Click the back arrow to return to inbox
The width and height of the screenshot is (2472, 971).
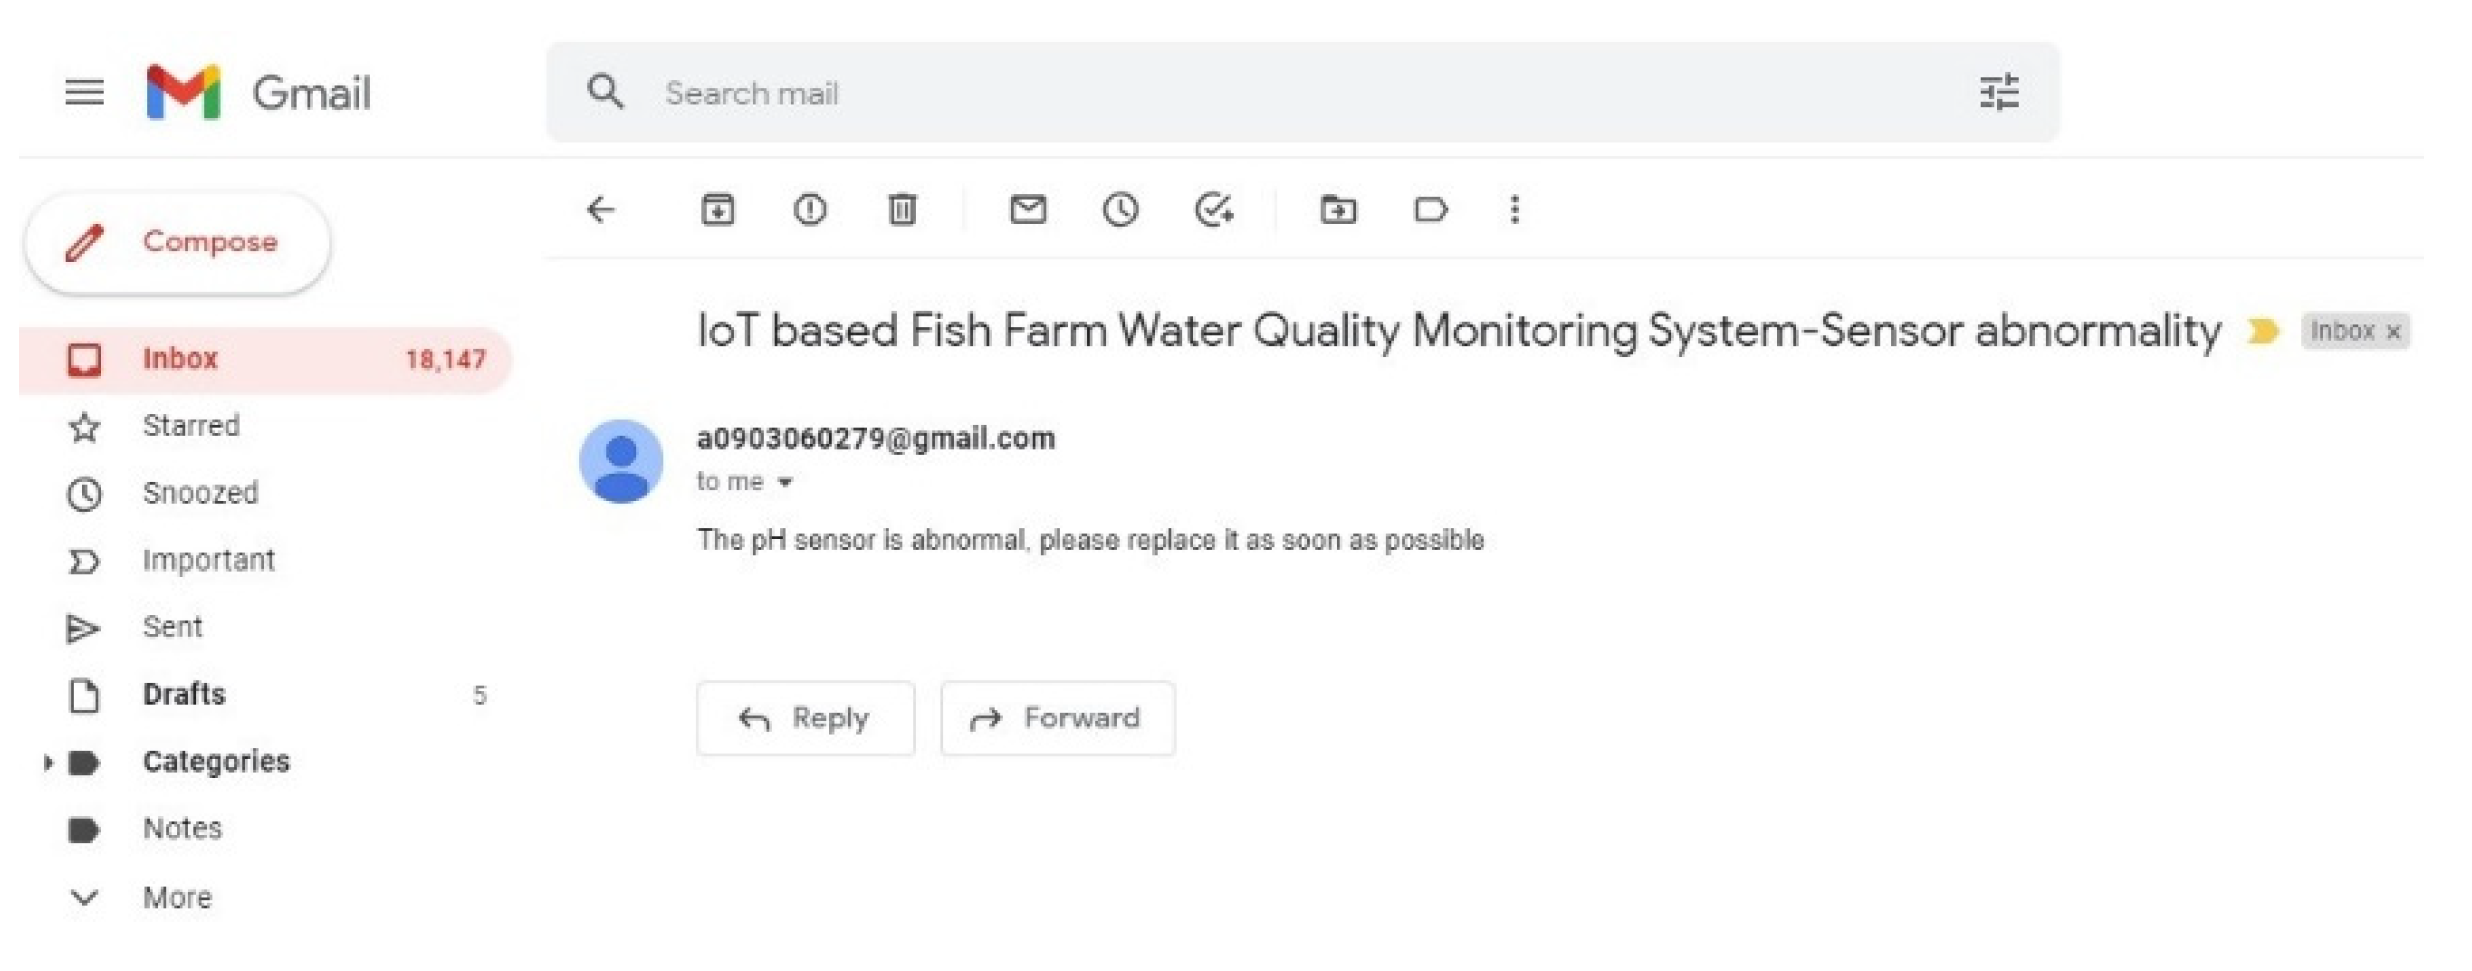point(601,210)
